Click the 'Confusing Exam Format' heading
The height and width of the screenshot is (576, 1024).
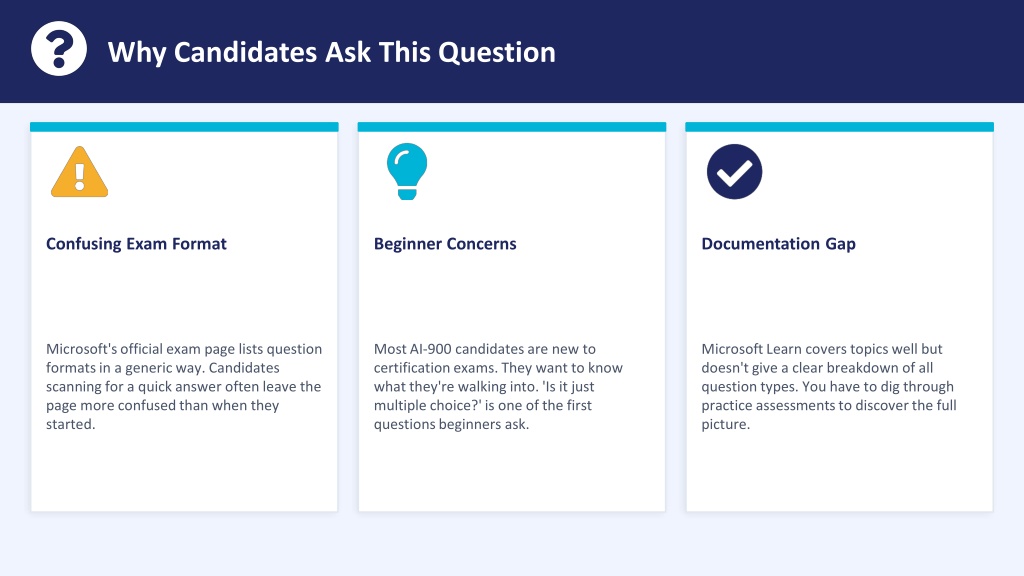tap(136, 244)
